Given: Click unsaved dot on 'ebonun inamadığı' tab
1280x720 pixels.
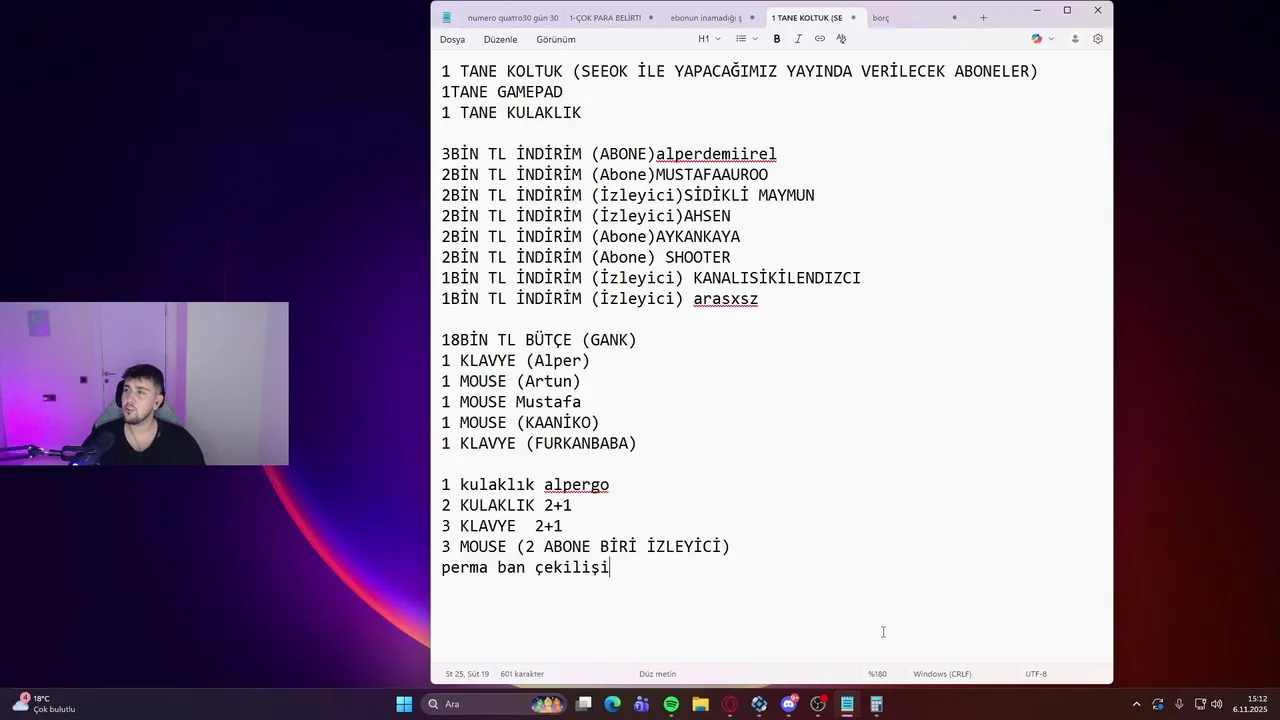Looking at the screenshot, I should [x=752, y=18].
